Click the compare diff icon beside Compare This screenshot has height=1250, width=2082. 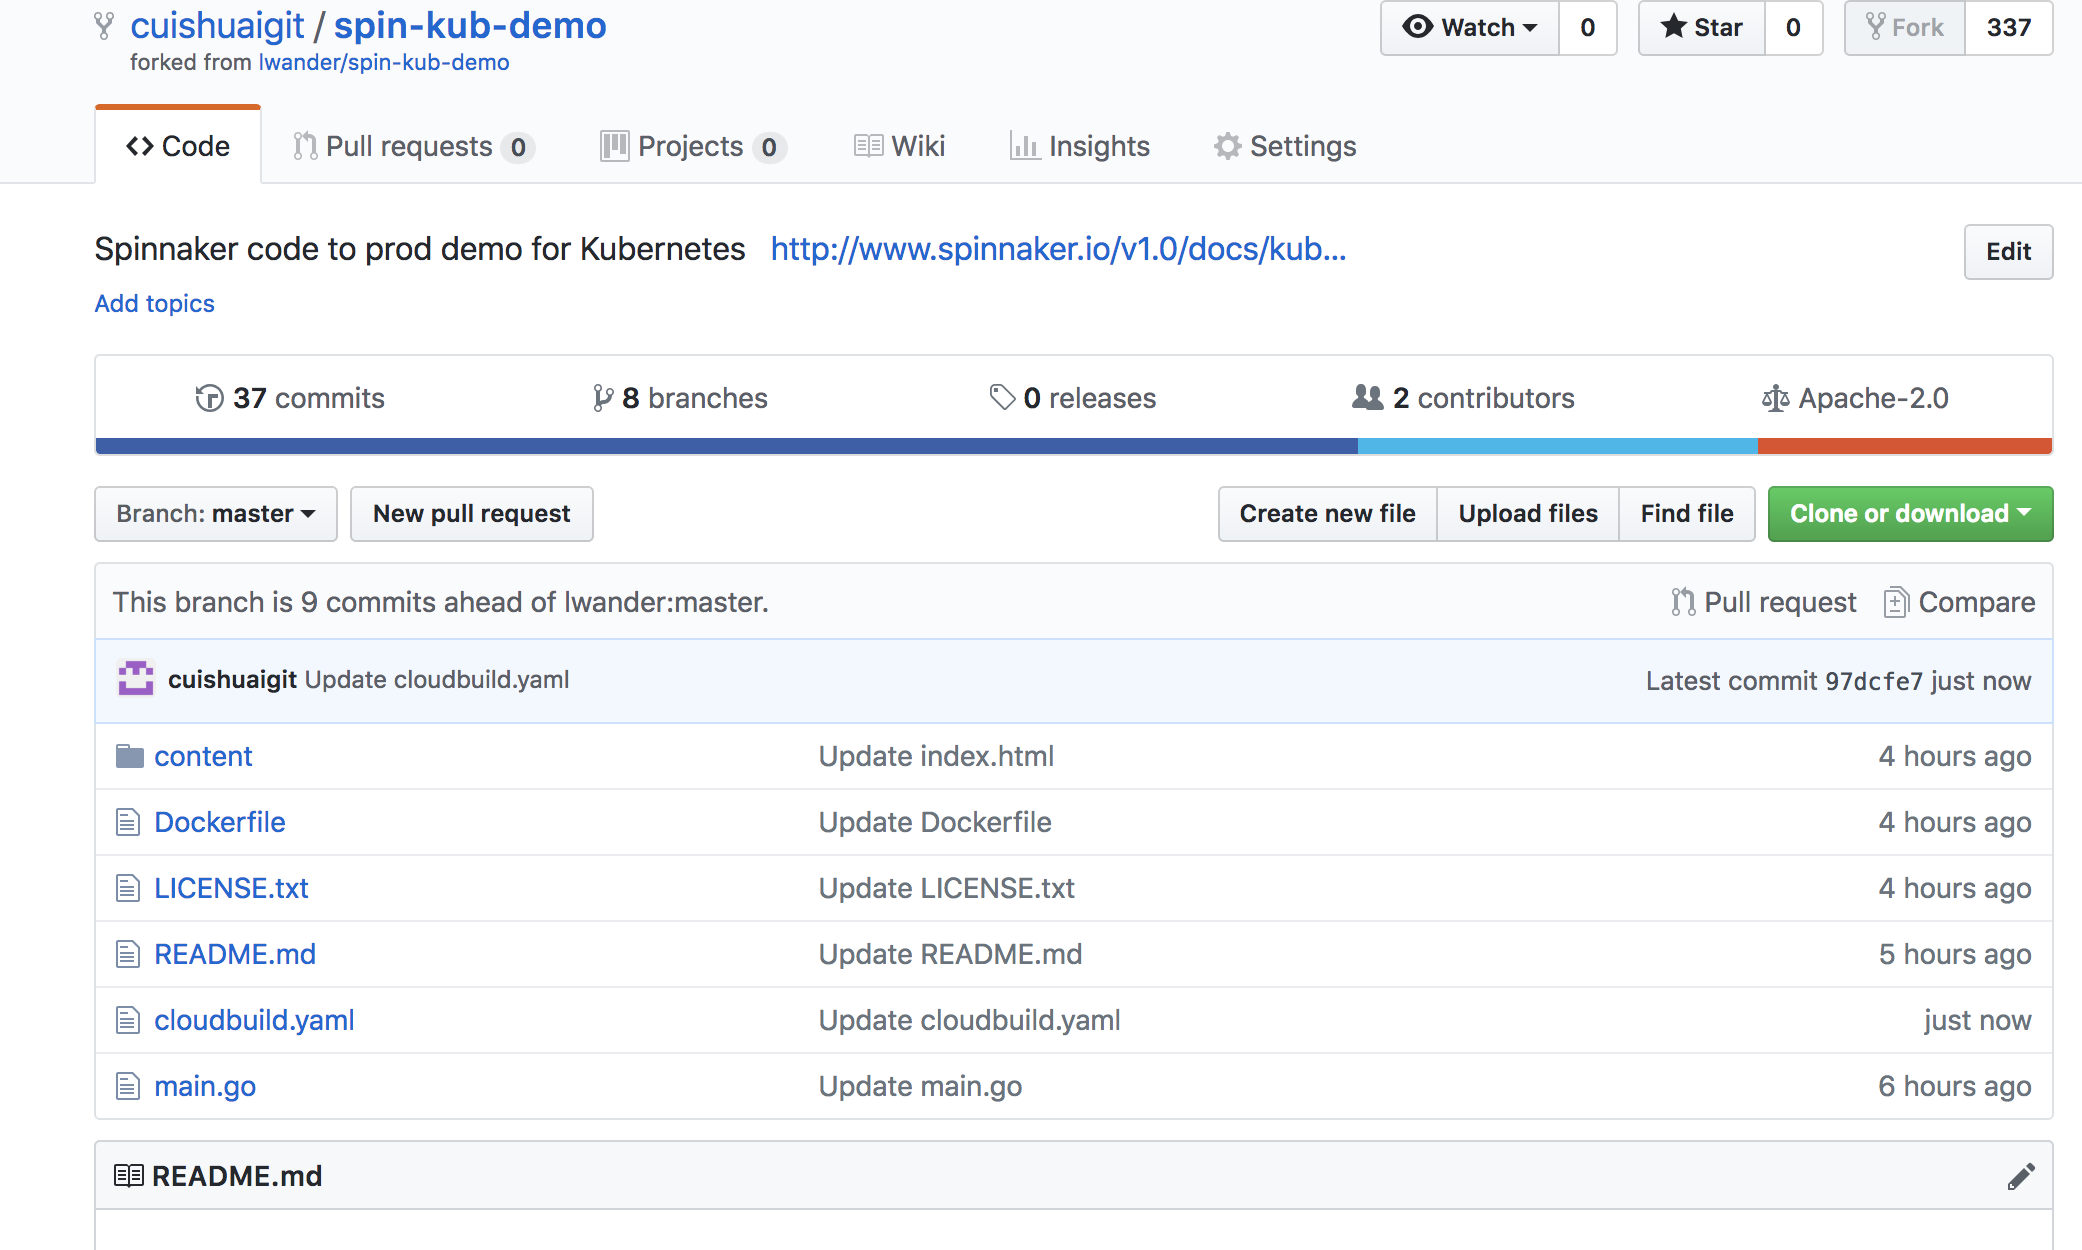coord(1896,601)
